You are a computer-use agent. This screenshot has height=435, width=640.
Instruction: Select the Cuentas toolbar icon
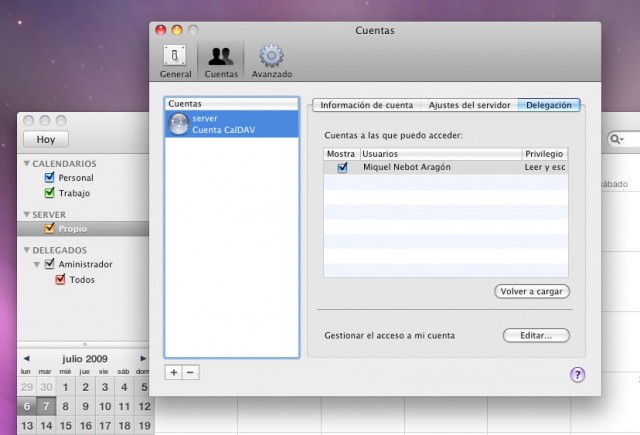click(x=221, y=61)
